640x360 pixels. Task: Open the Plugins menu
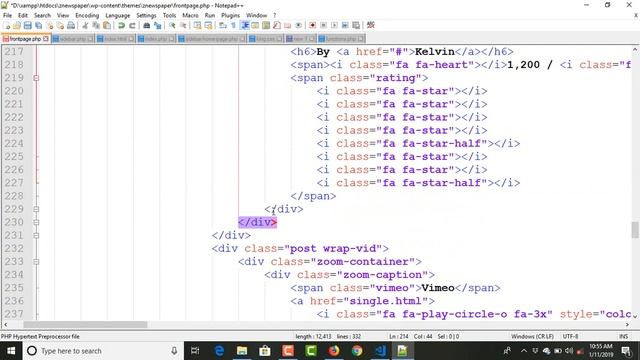click(231, 15)
